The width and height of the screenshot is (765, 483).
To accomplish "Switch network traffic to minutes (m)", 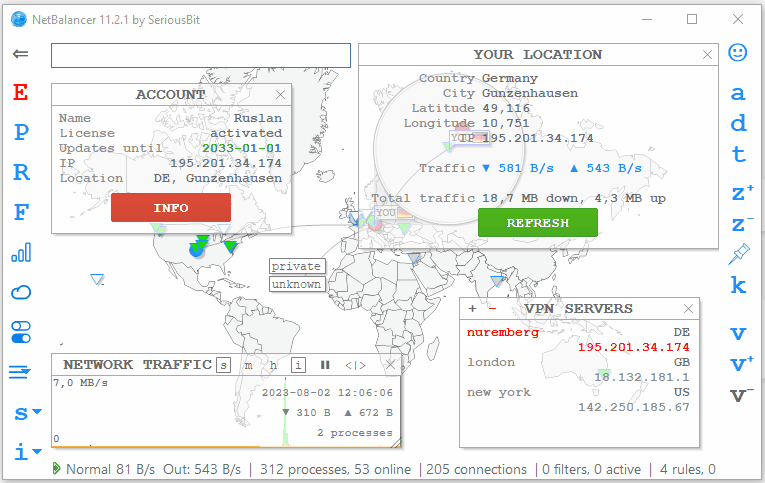I will (249, 365).
